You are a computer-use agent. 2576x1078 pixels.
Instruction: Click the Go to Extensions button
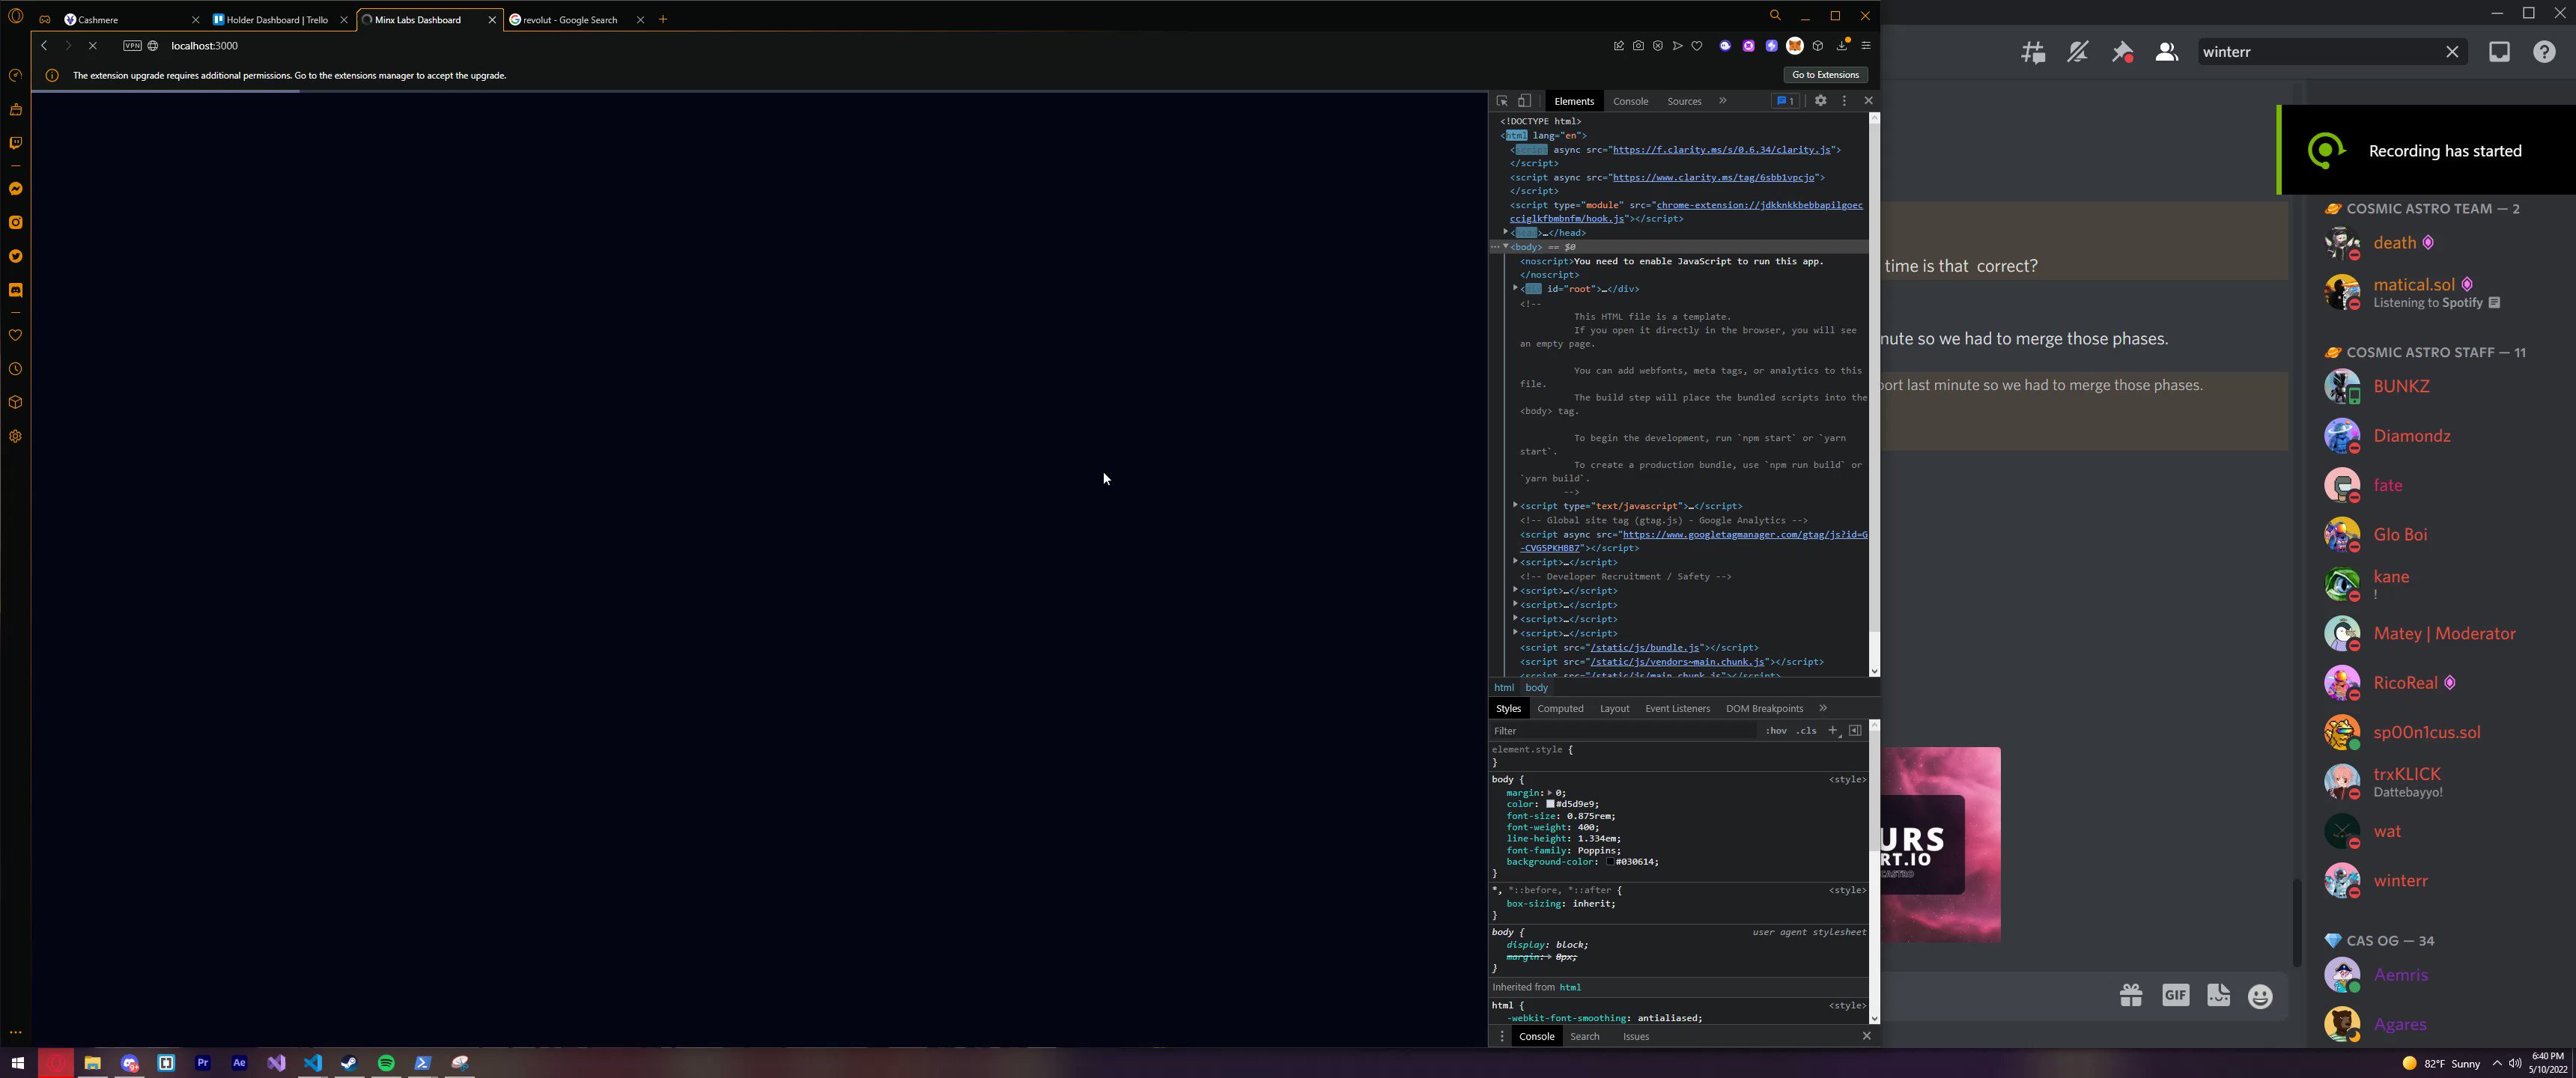tap(1825, 75)
